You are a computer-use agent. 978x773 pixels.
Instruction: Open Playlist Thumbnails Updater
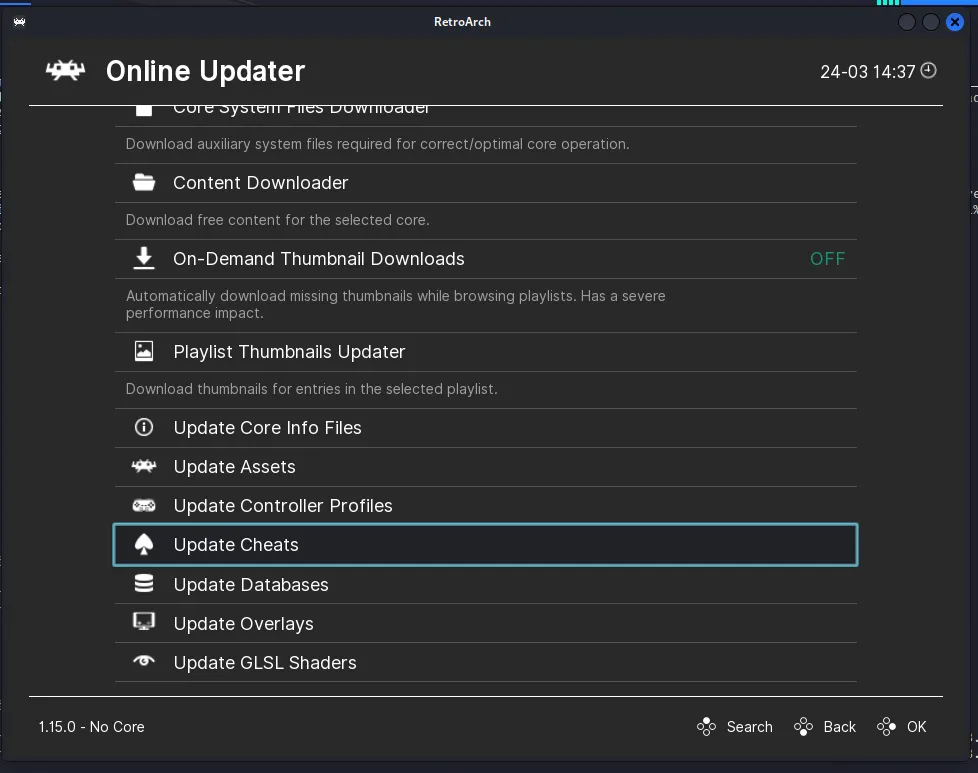tap(289, 352)
